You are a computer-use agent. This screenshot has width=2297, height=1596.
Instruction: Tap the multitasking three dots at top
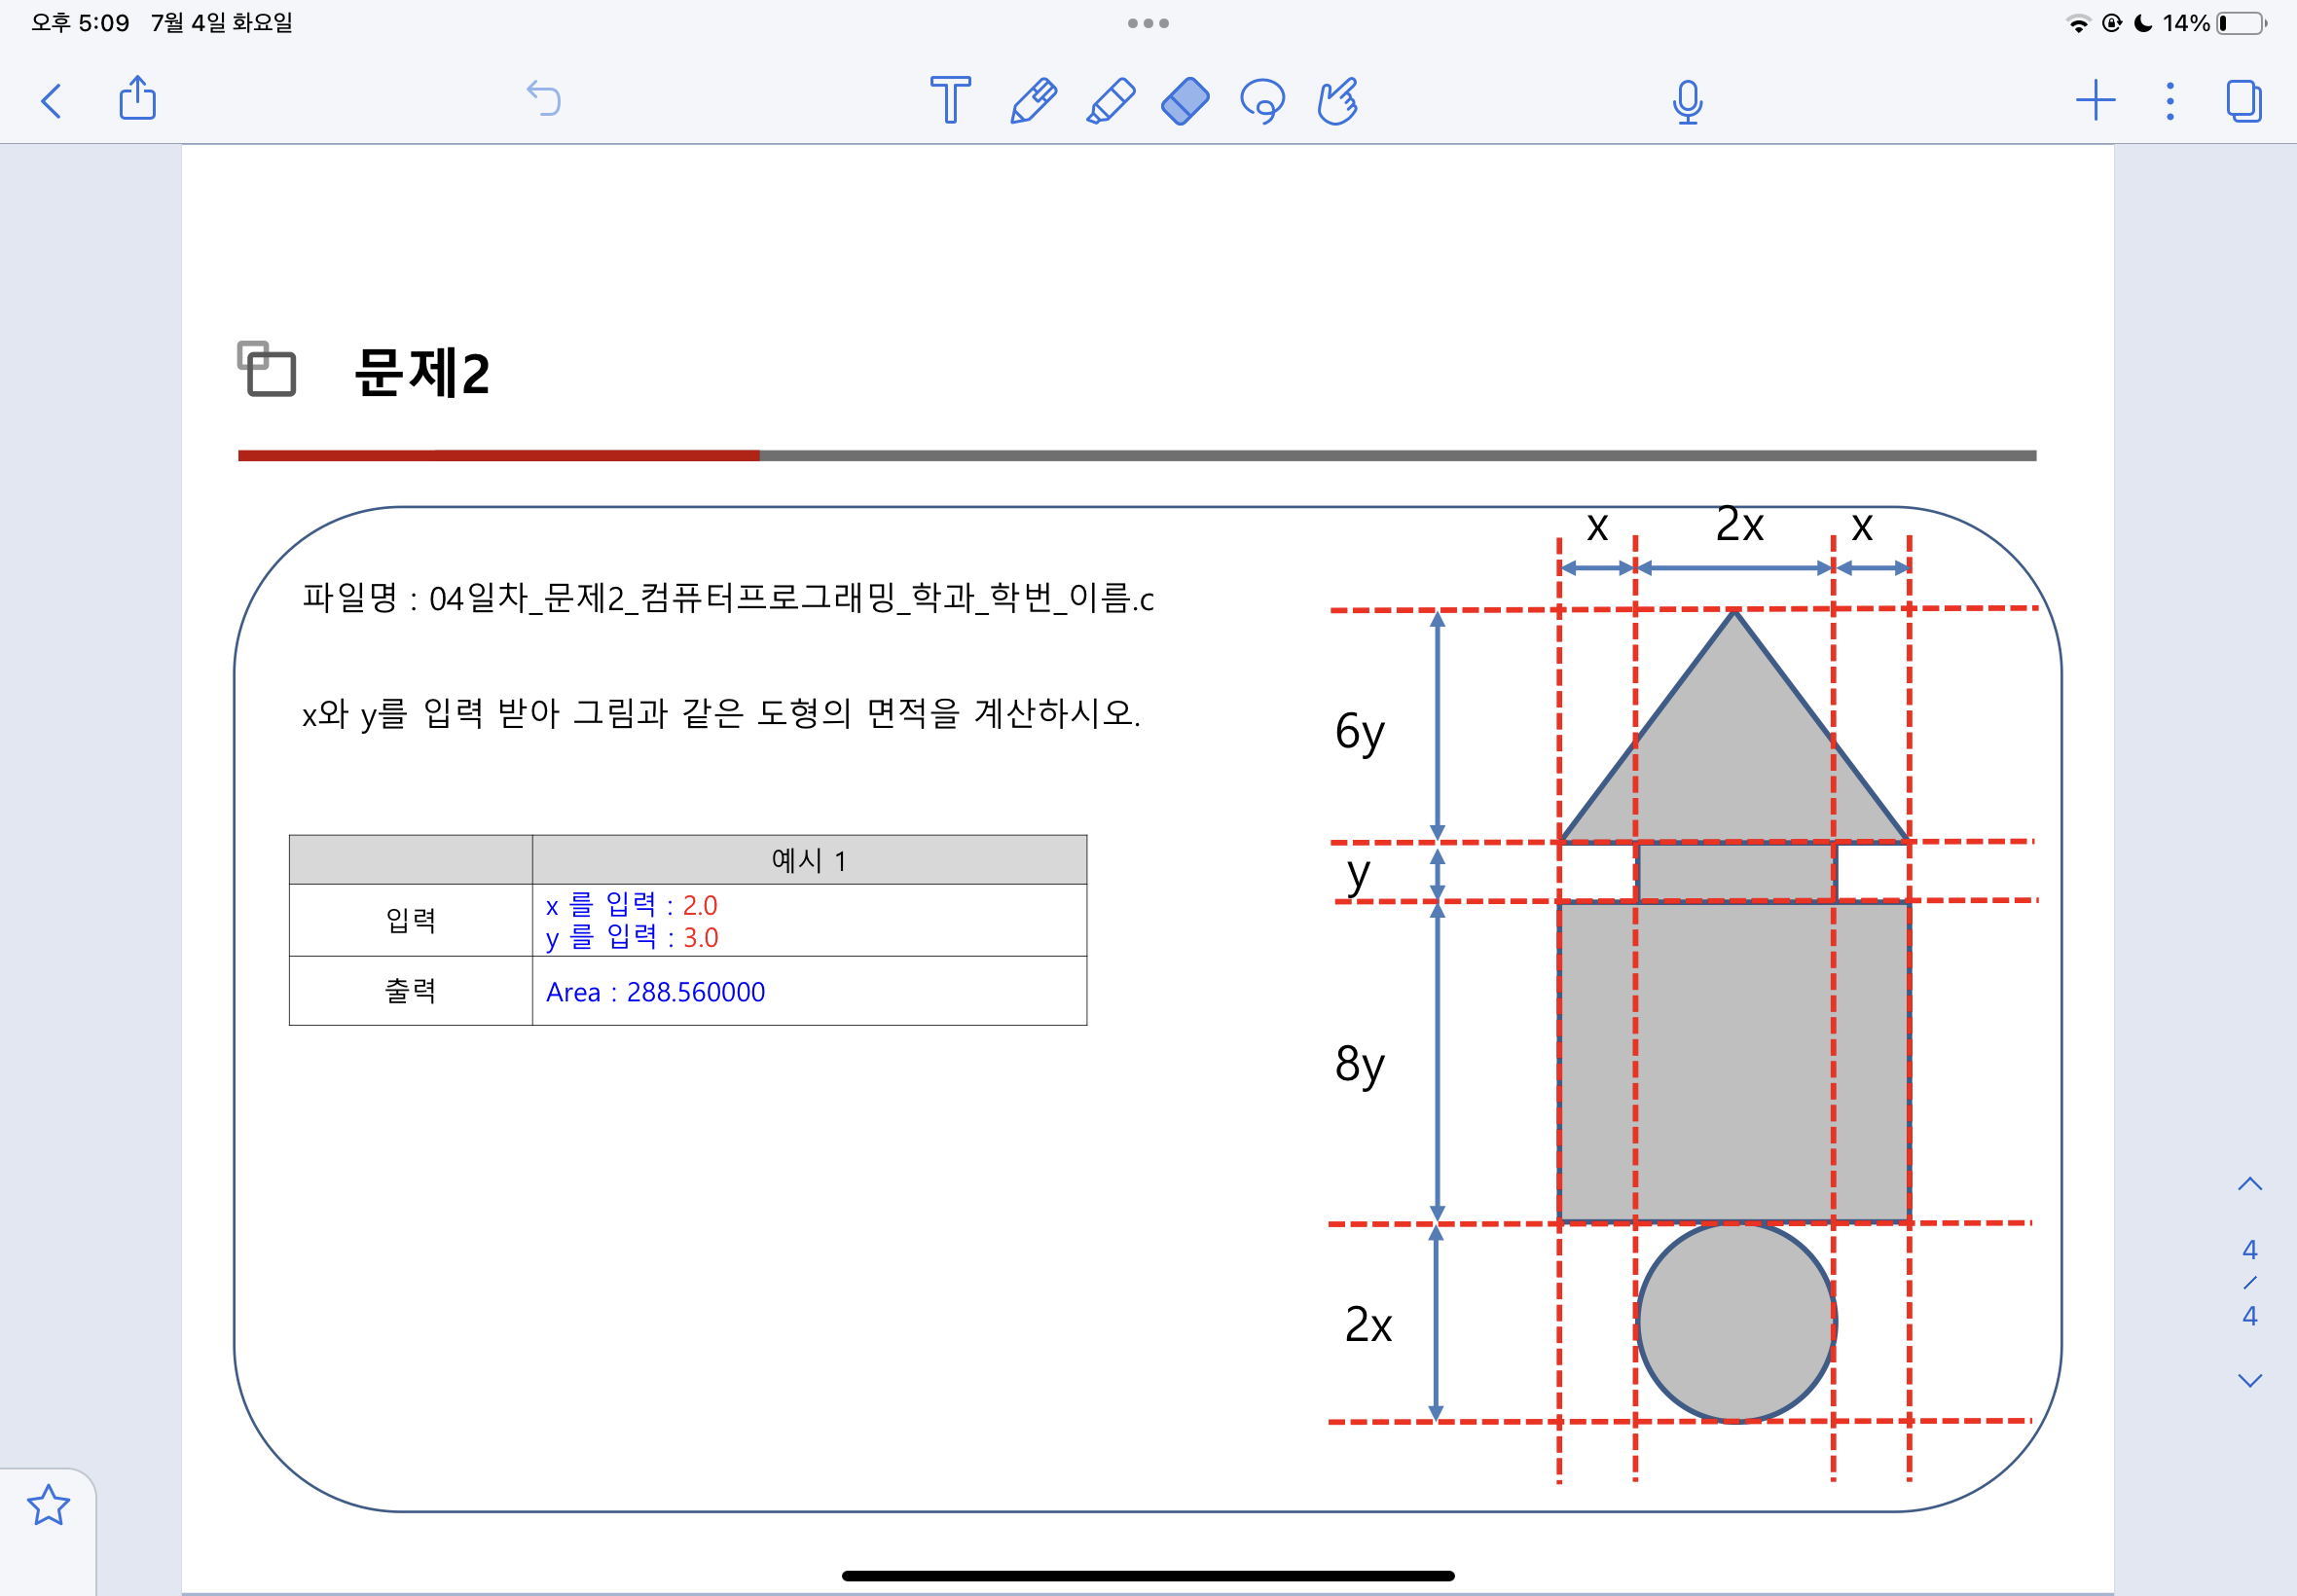[1147, 23]
